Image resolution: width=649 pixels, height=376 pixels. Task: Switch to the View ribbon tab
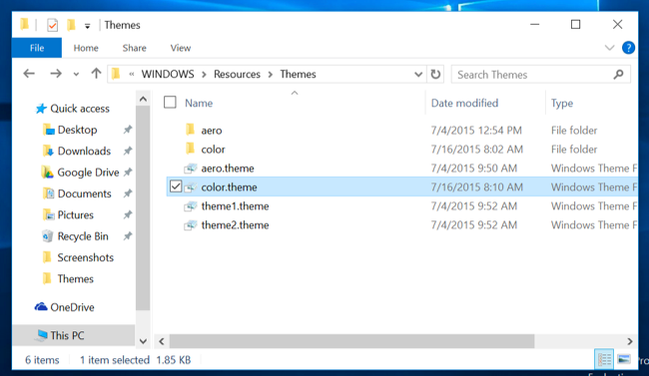181,48
